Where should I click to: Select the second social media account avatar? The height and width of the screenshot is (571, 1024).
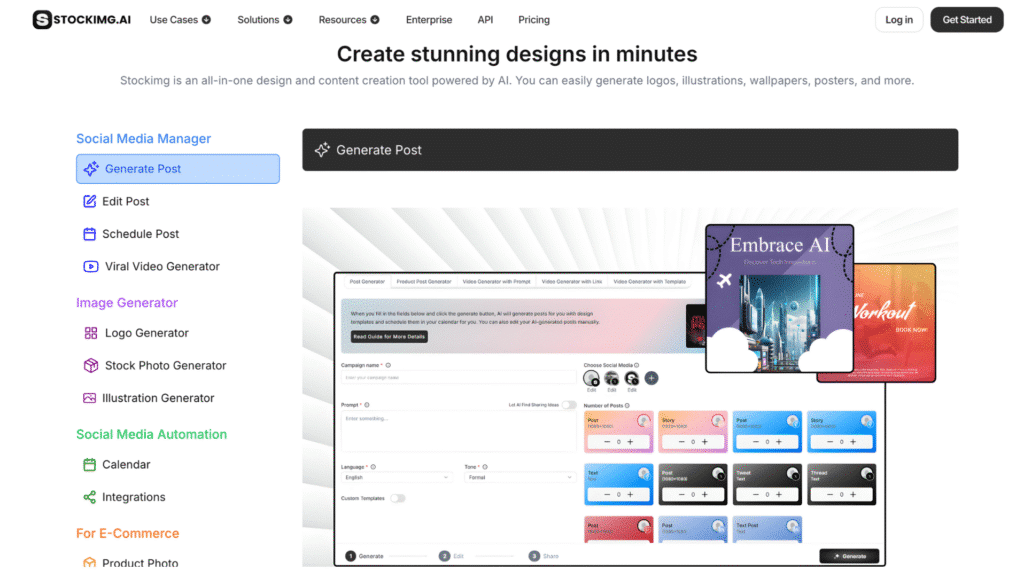click(611, 378)
